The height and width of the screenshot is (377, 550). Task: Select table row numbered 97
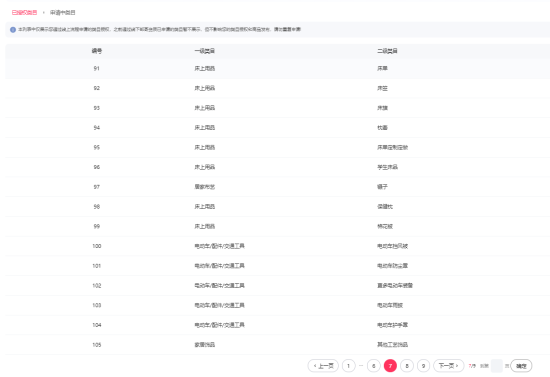point(277,187)
